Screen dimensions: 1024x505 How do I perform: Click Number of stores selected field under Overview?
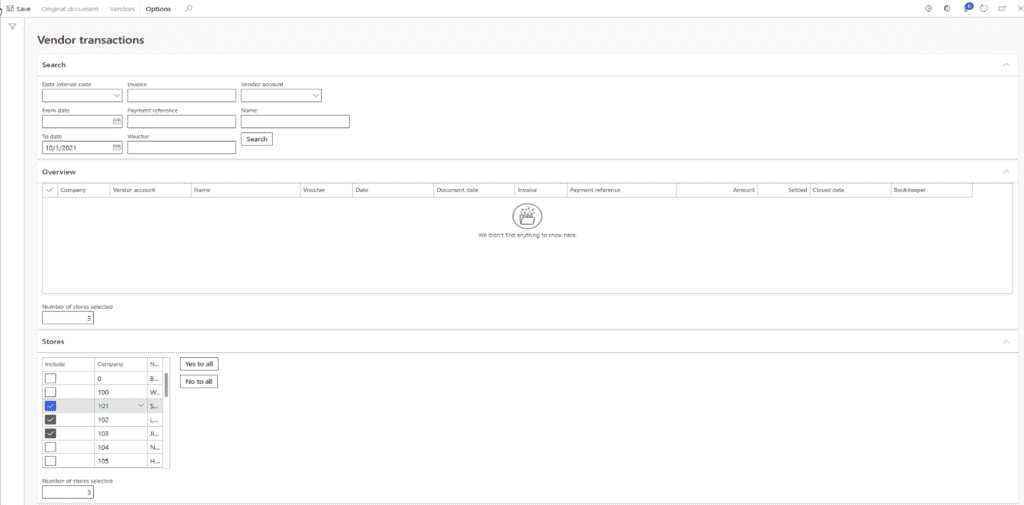68,318
